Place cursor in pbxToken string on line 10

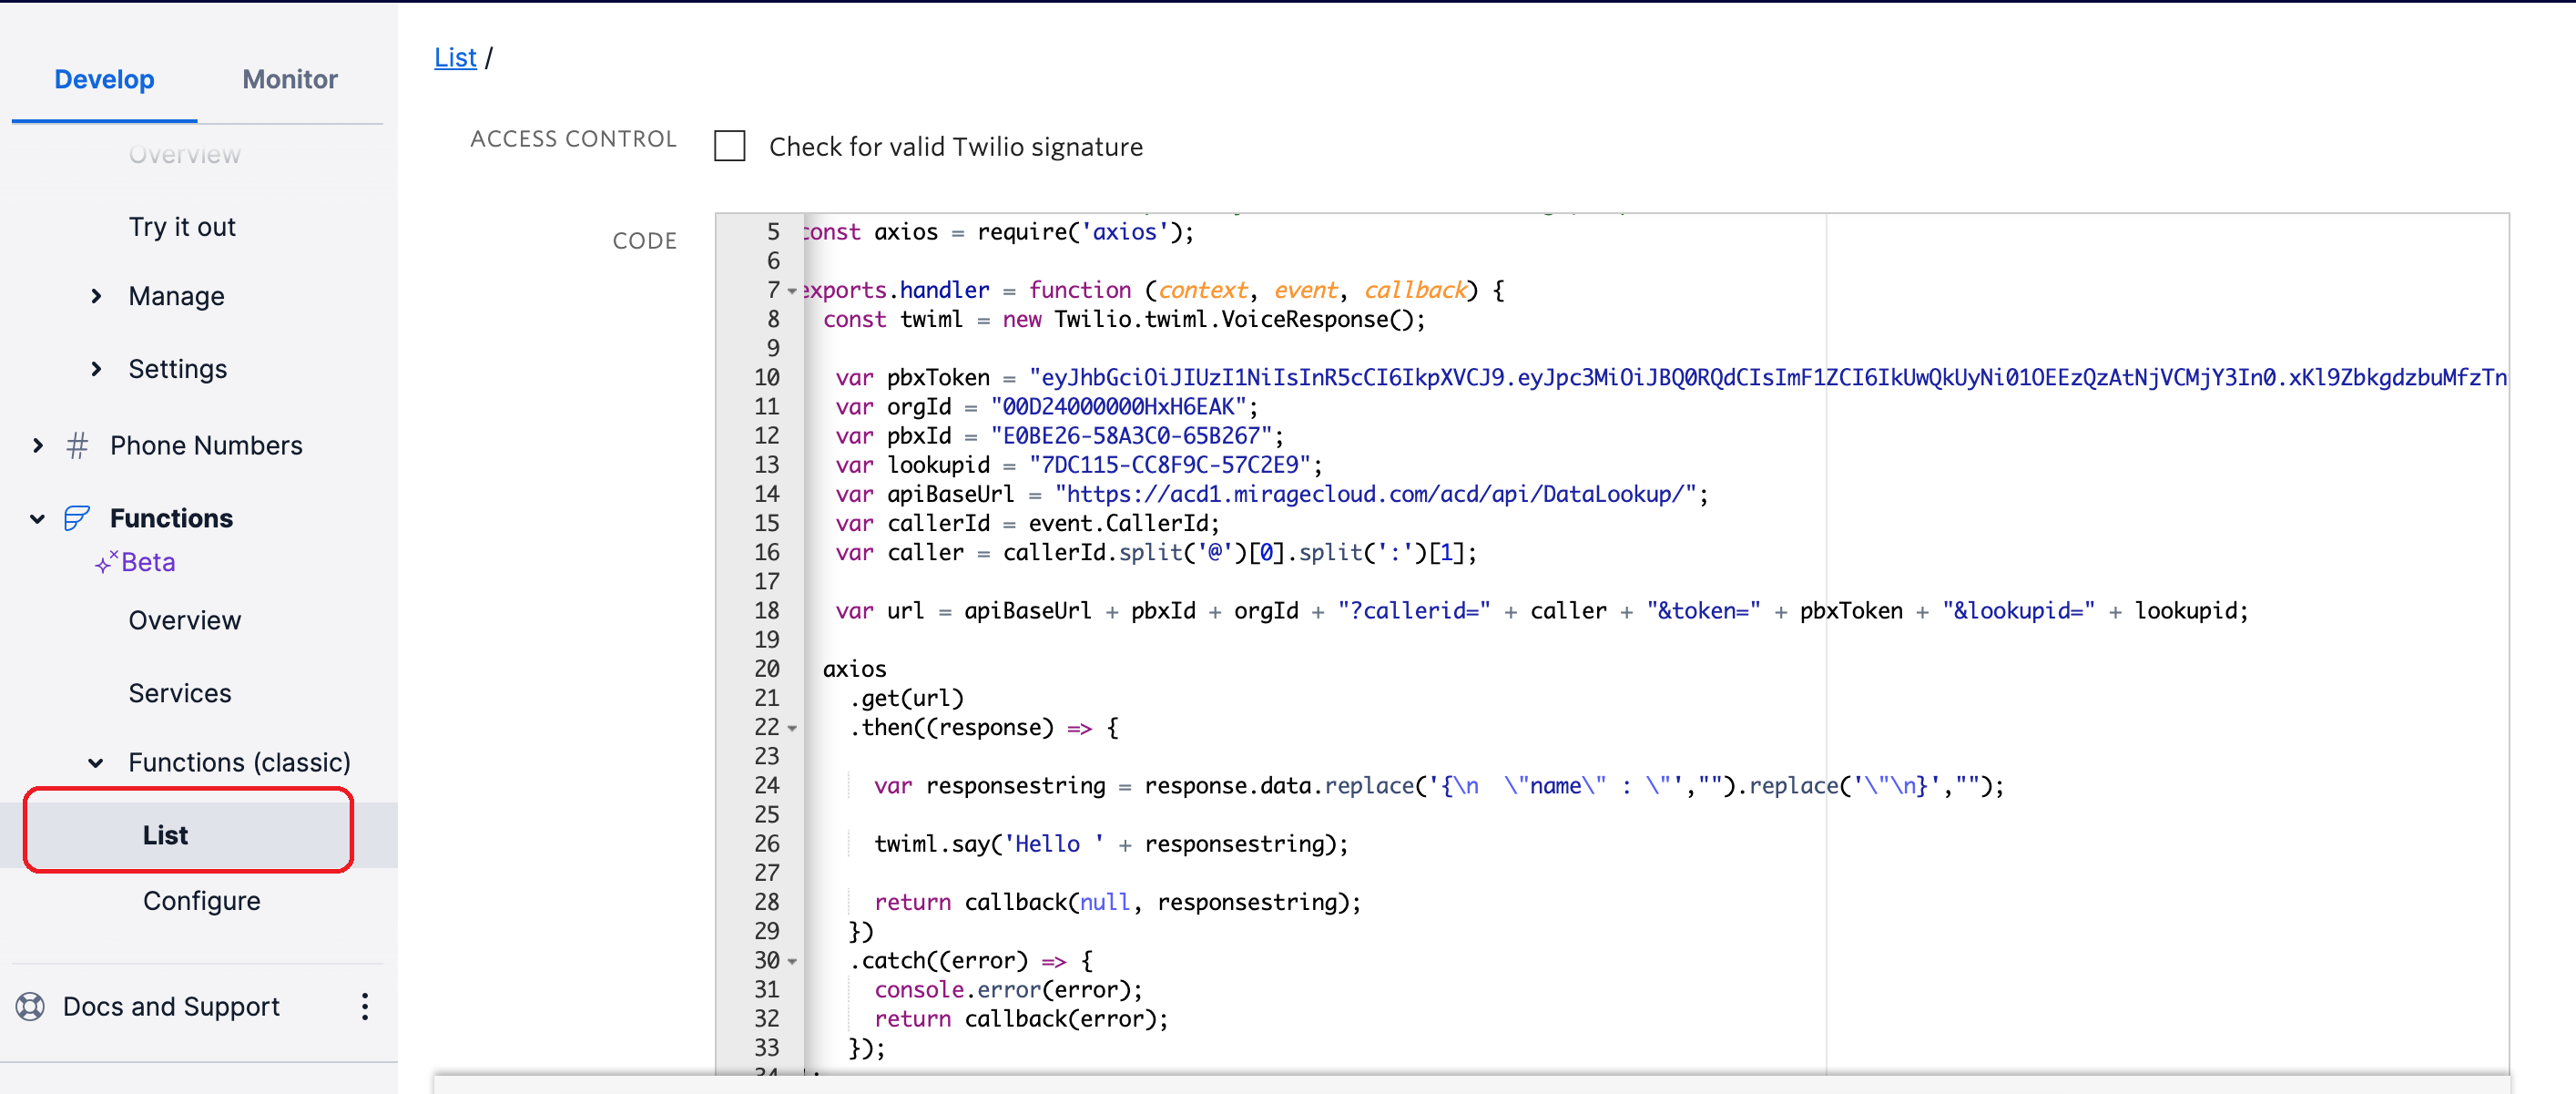tap(1768, 377)
